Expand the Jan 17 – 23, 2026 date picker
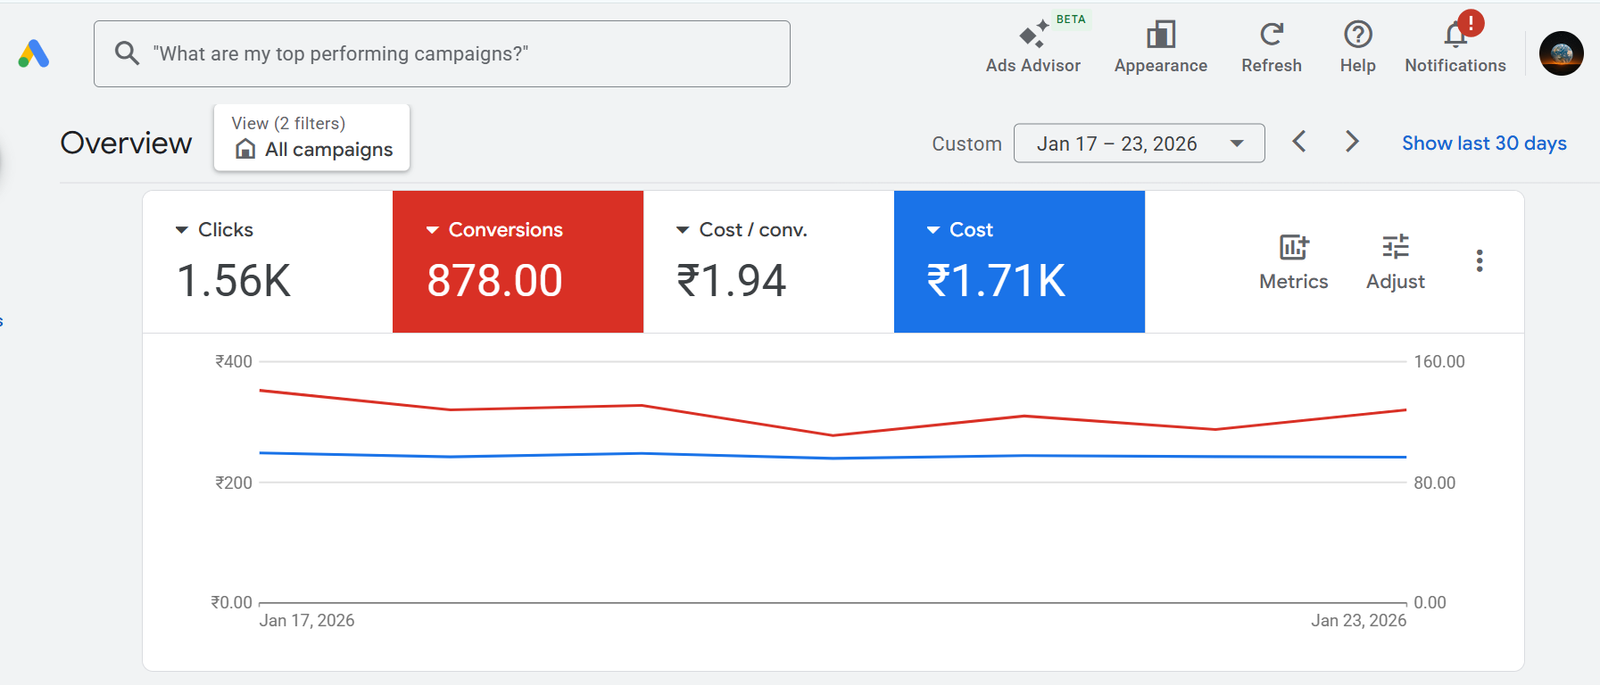 1139,143
